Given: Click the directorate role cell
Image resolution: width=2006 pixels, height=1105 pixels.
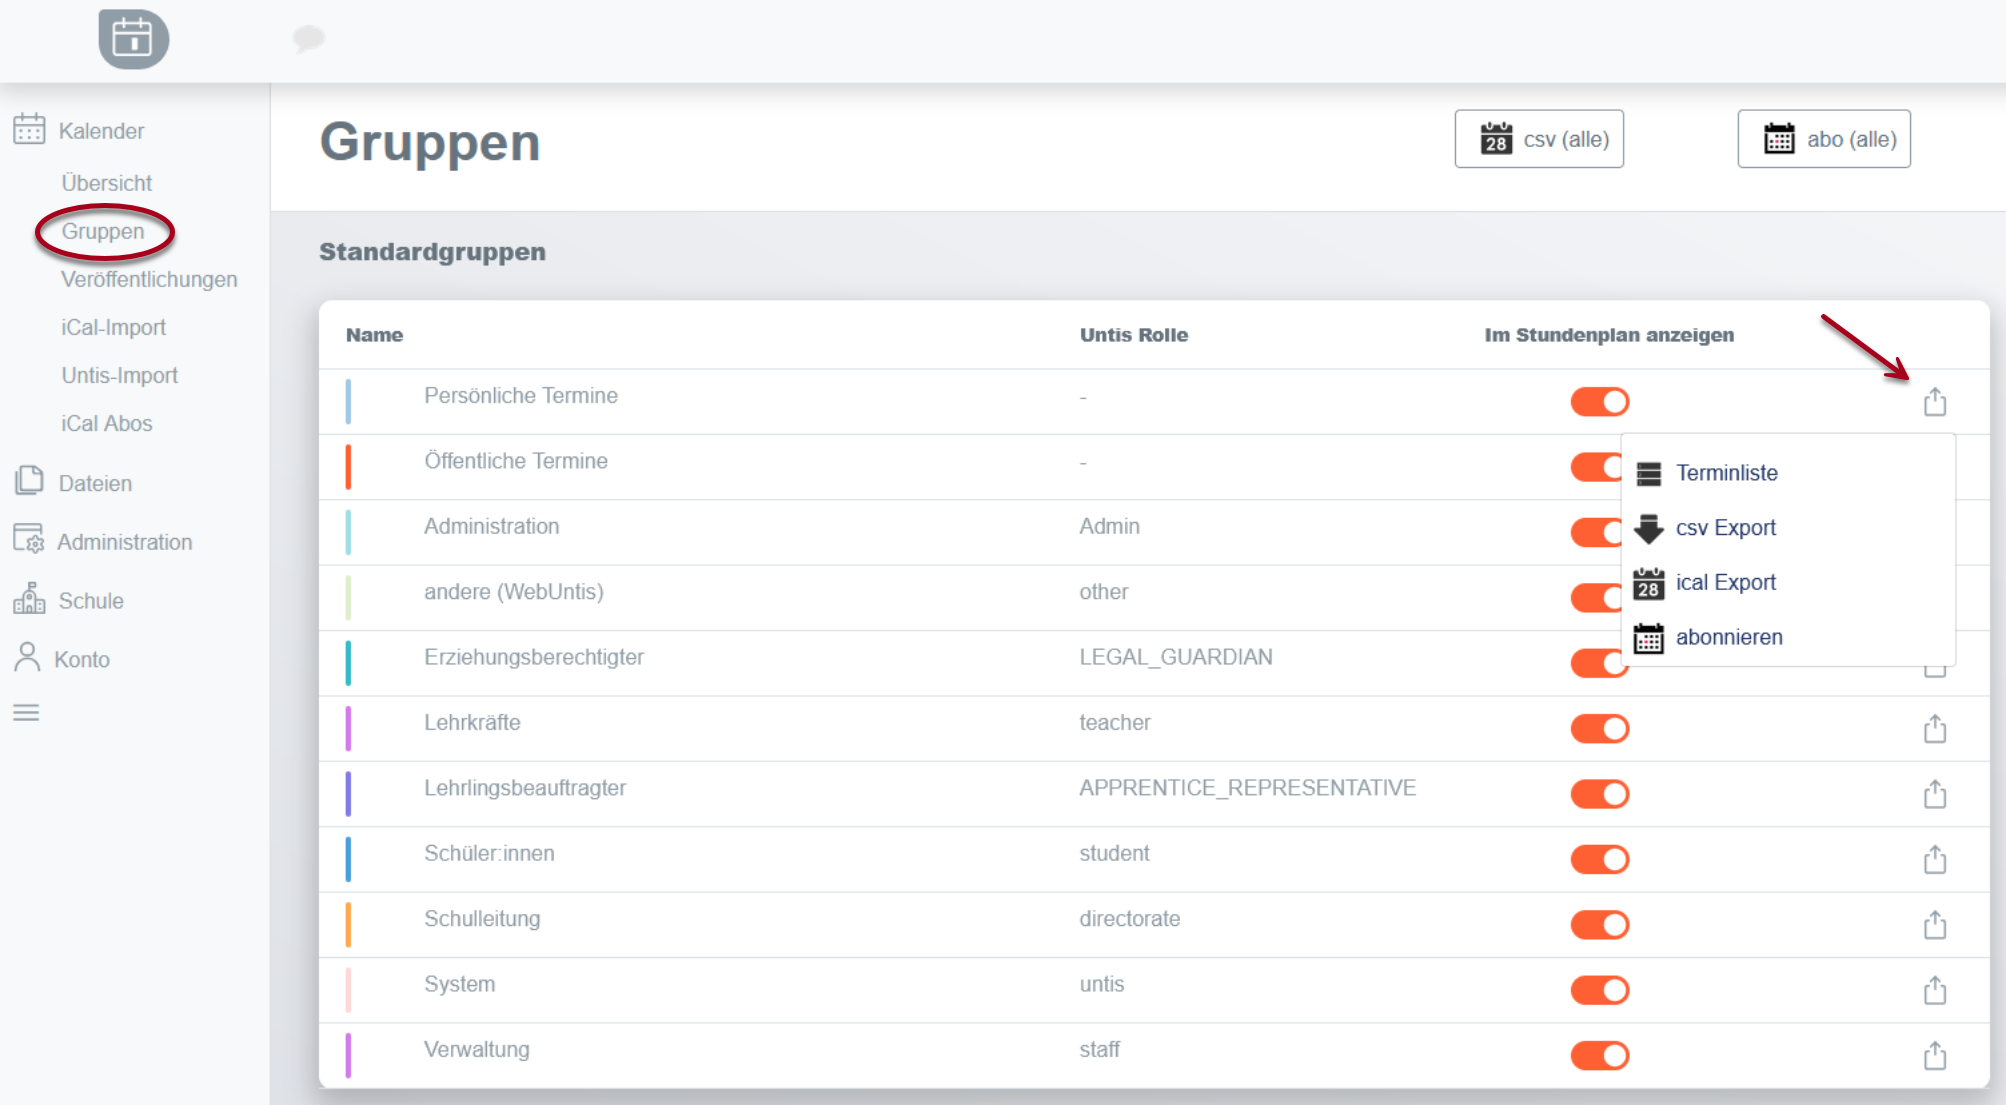Looking at the screenshot, I should (1130, 919).
